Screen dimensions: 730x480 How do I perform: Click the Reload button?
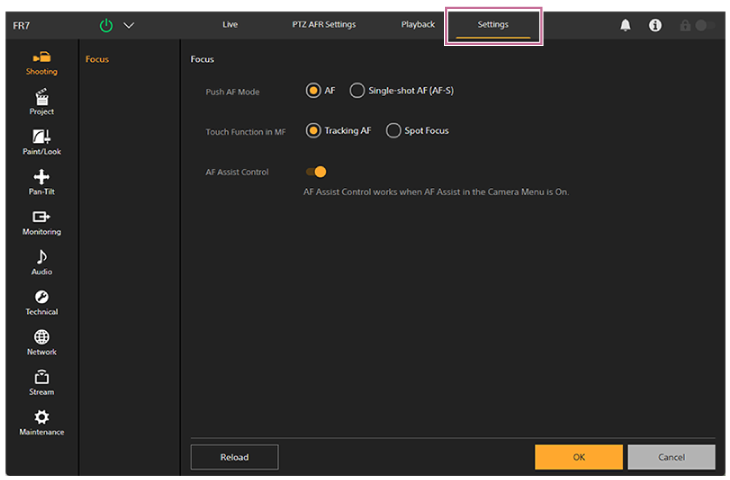pos(234,457)
